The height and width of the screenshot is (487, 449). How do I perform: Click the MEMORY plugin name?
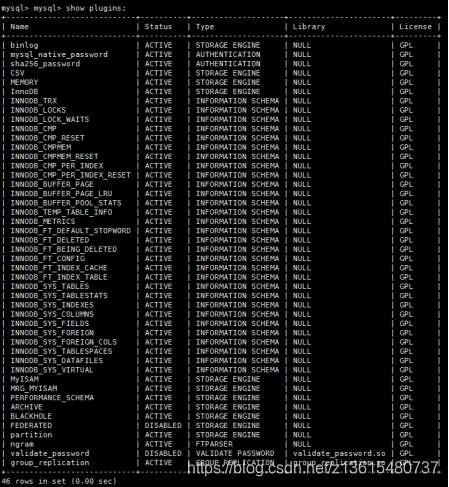[x=24, y=82]
